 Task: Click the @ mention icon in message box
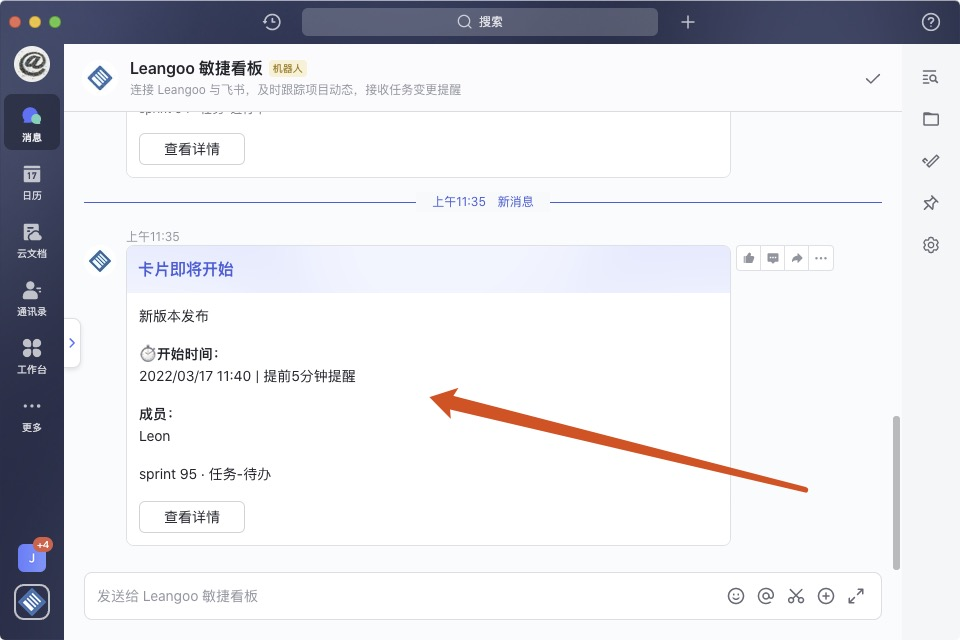pos(766,596)
